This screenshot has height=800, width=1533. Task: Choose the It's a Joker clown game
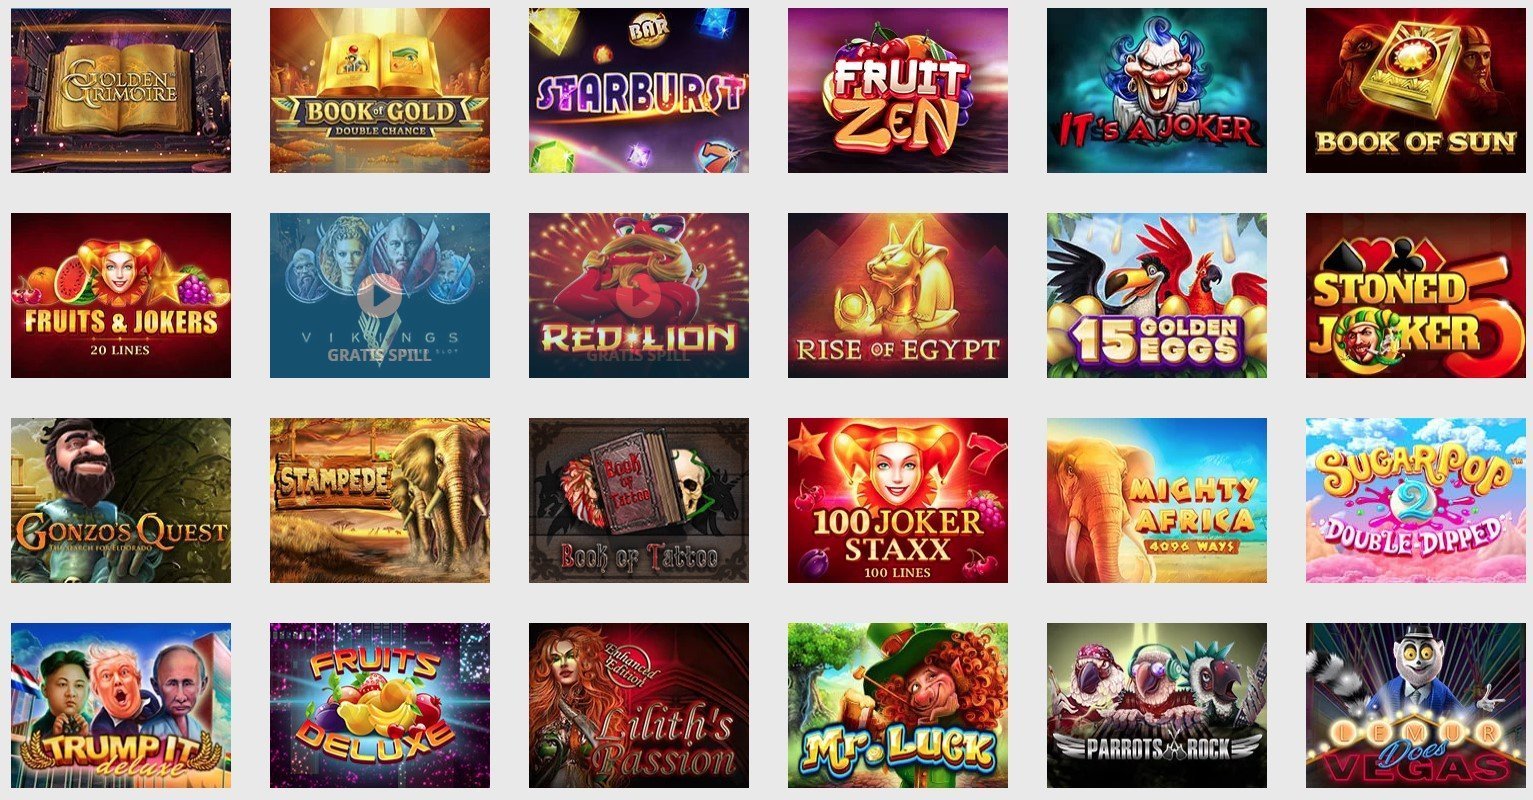(1157, 90)
